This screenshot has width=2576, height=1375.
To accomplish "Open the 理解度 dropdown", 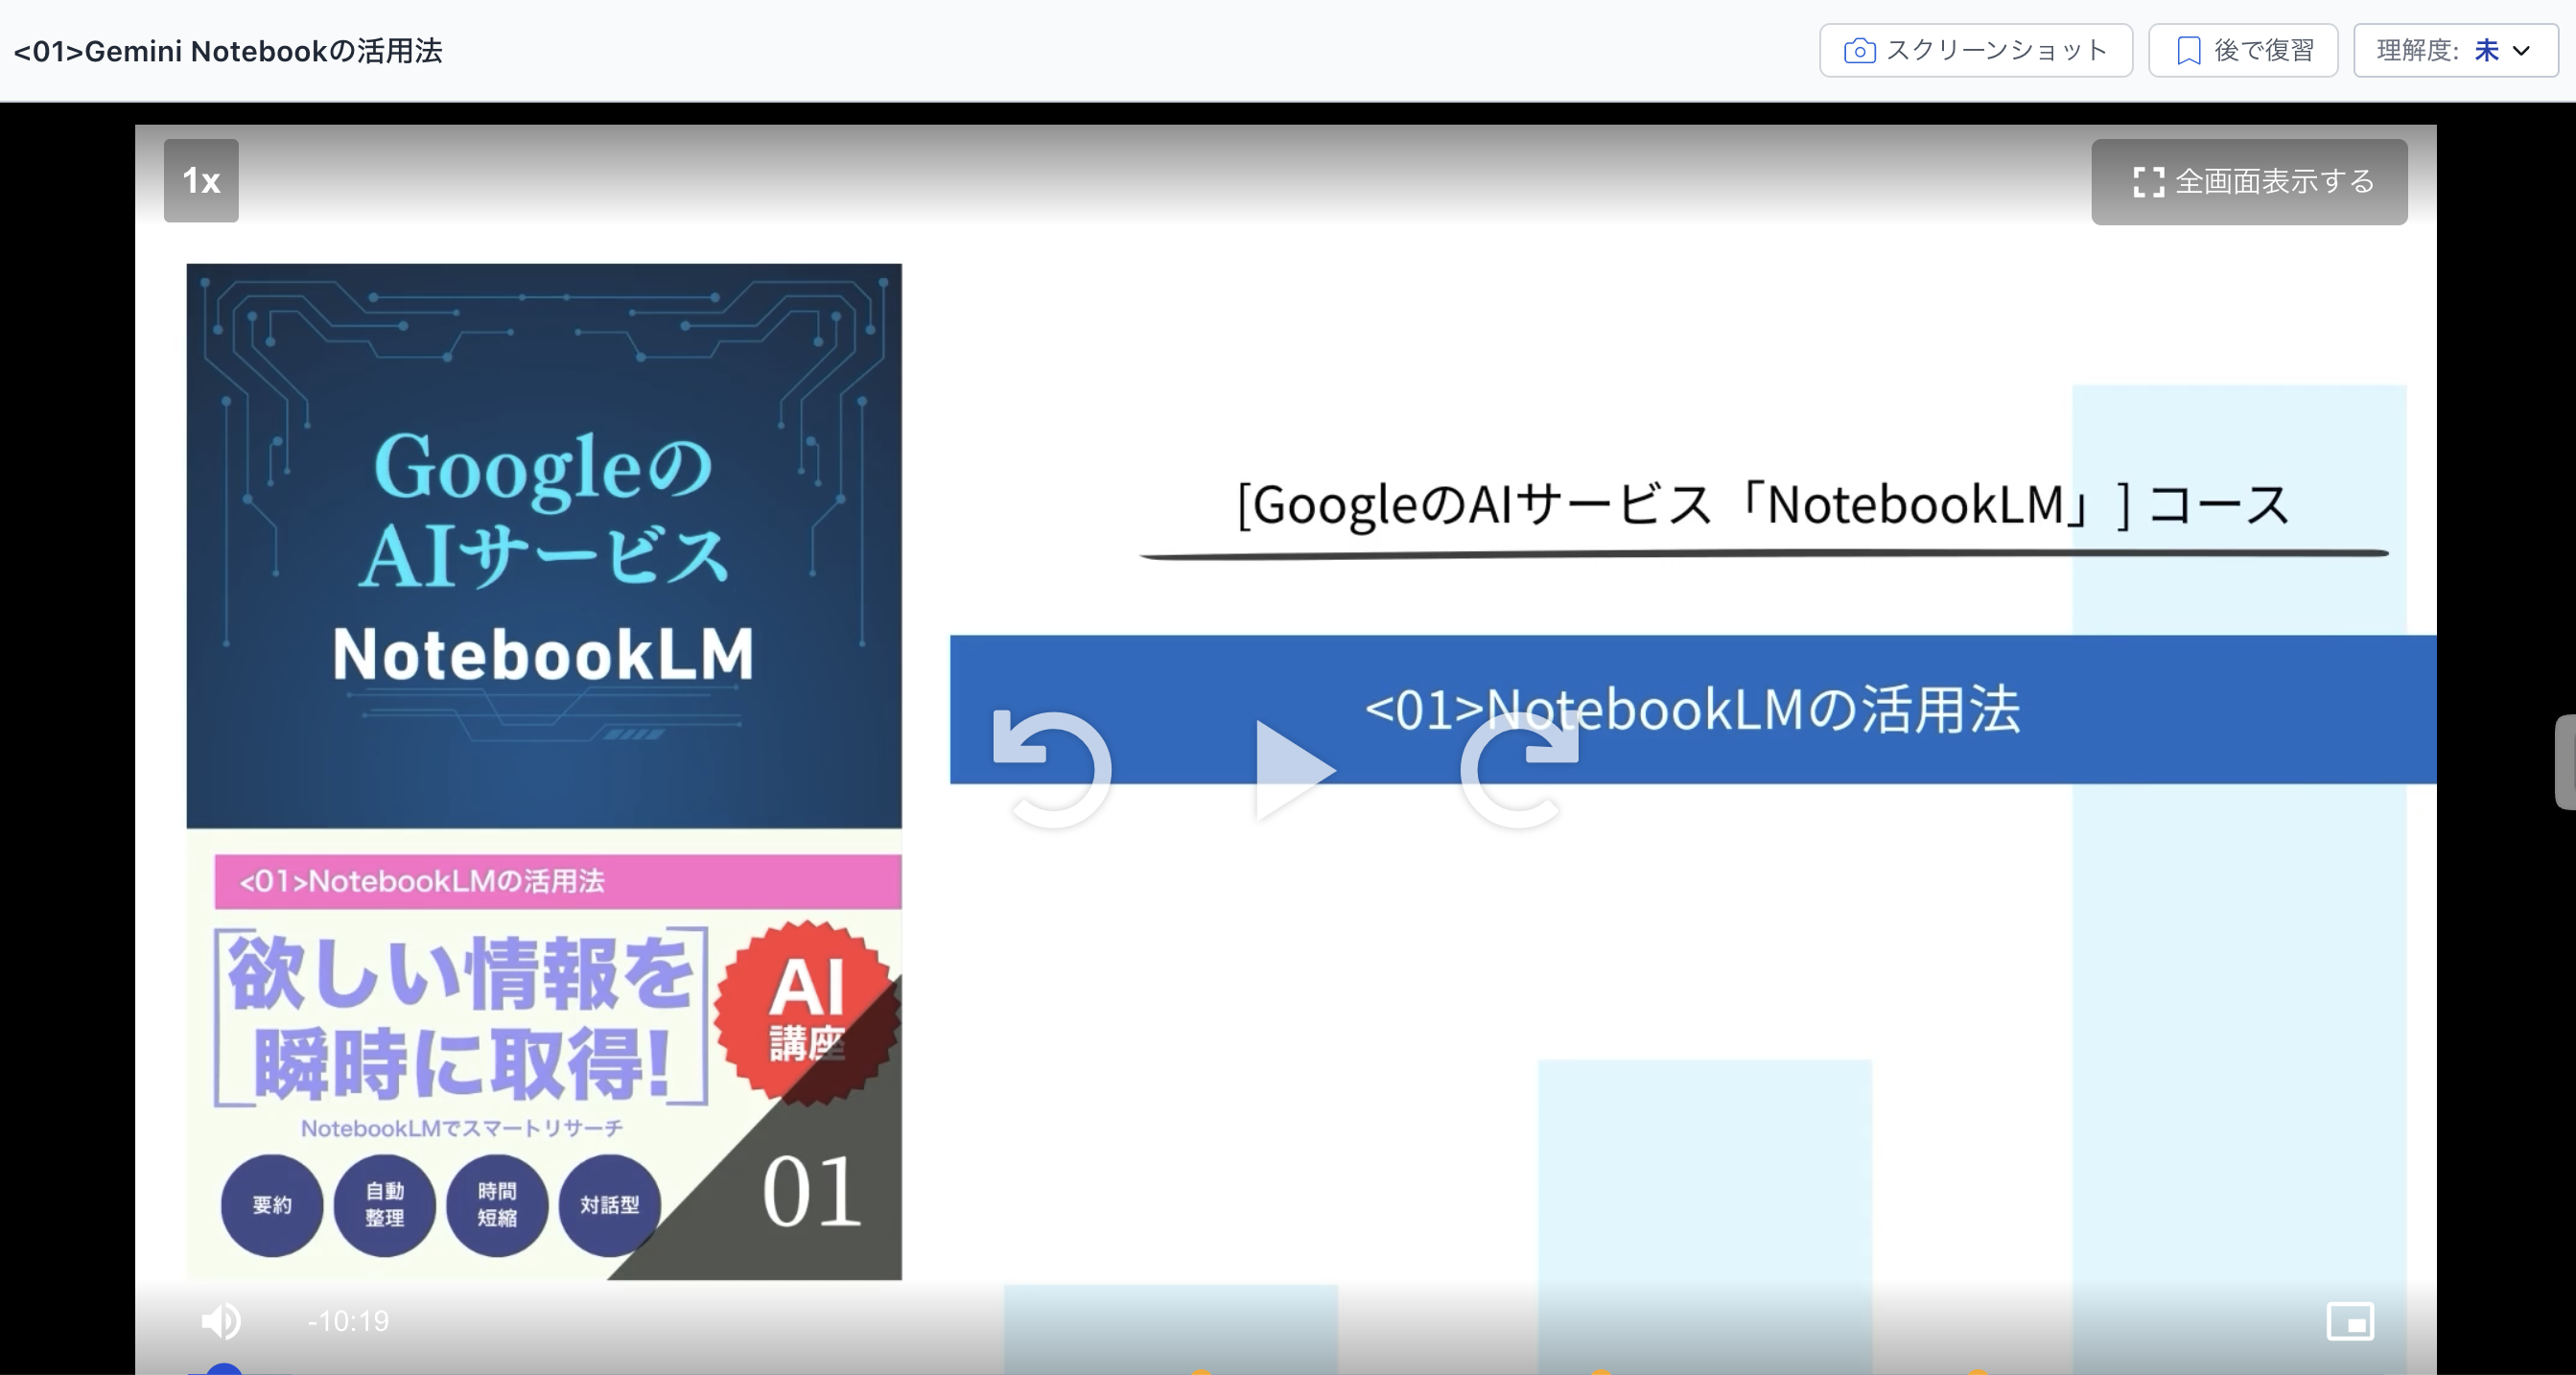I will 2455,51.
